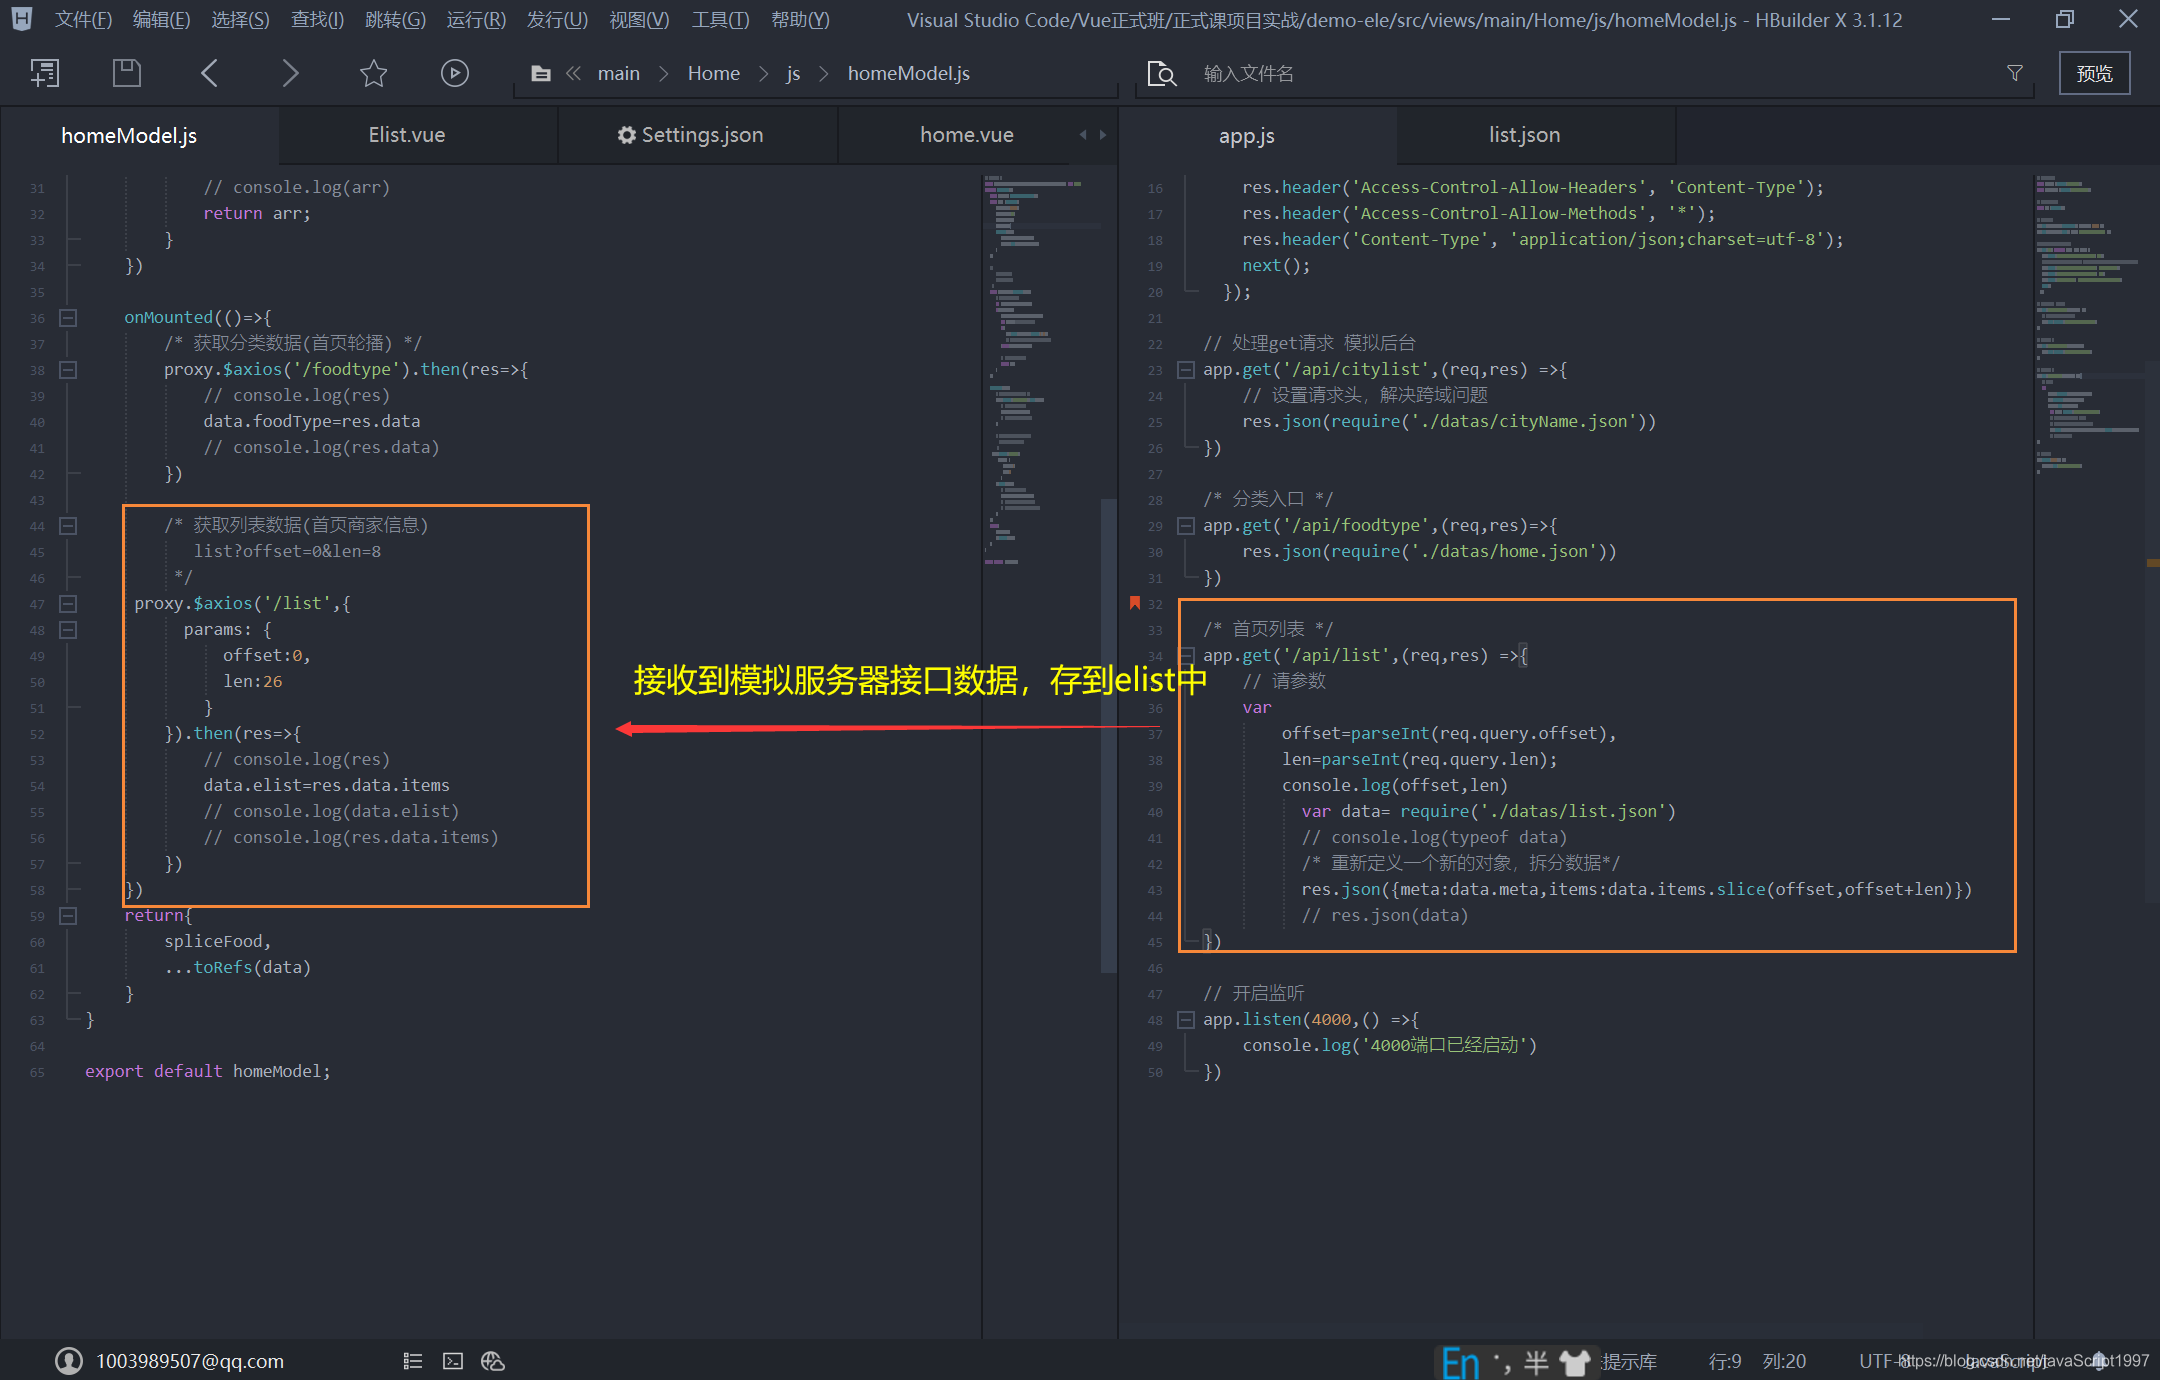Viewport: 2160px width, 1380px height.
Task: Click the 列:20 column indicator
Action: tap(1784, 1361)
